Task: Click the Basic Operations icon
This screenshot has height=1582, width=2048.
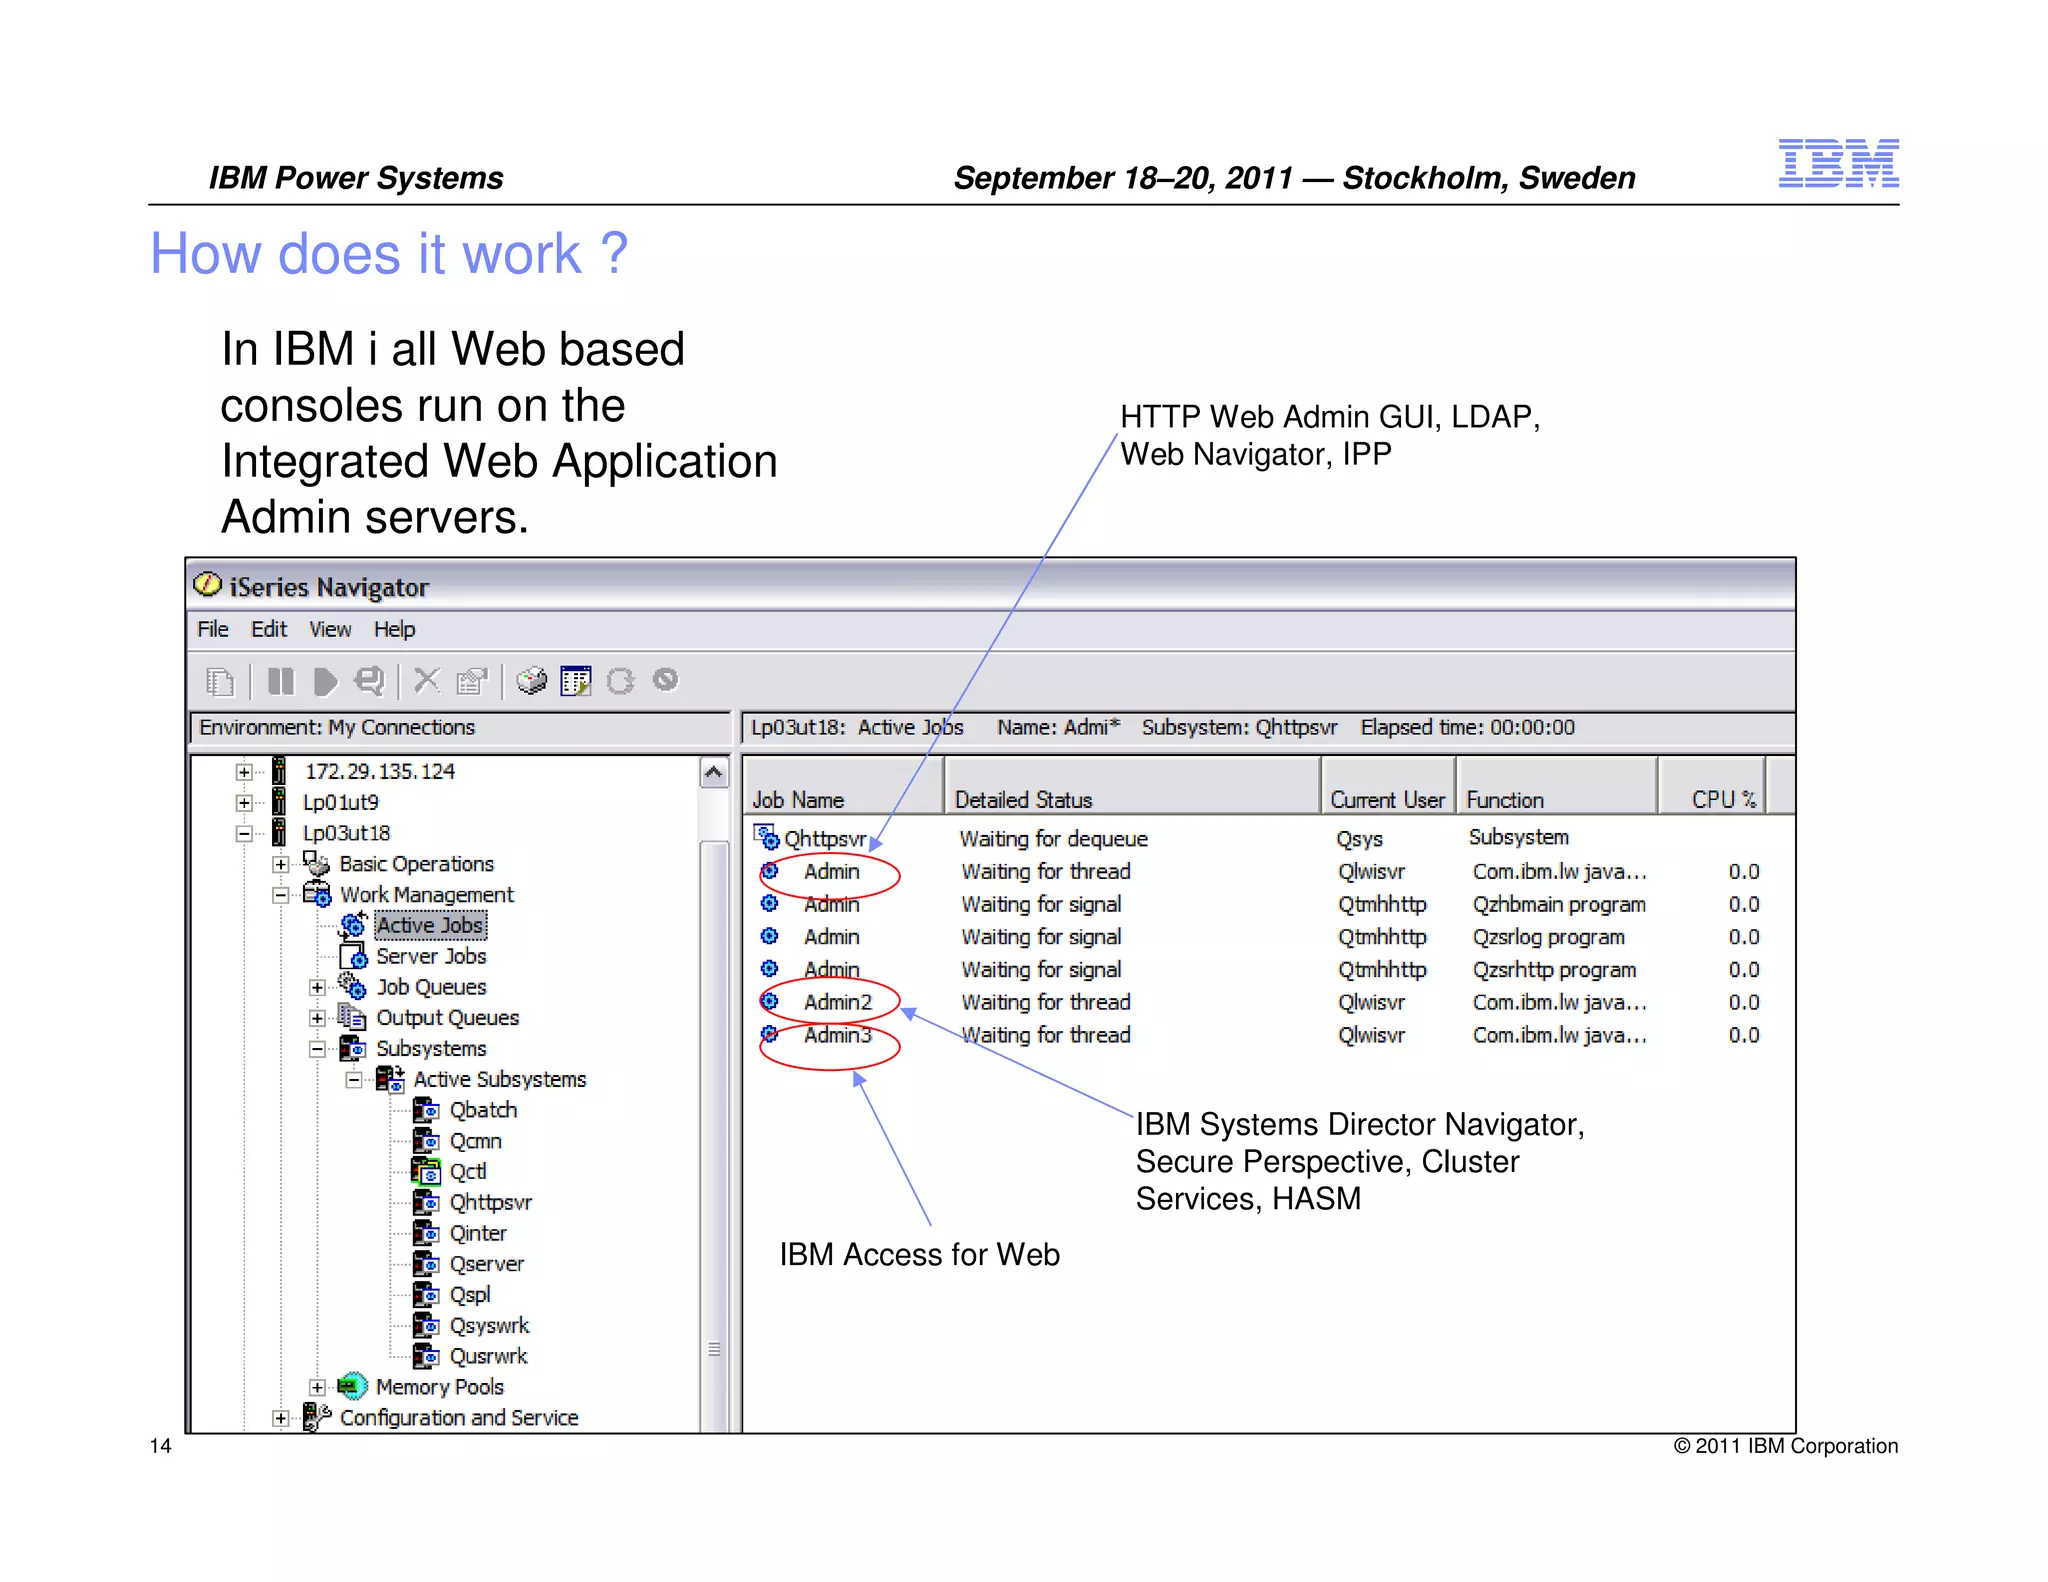Action: [x=316, y=863]
